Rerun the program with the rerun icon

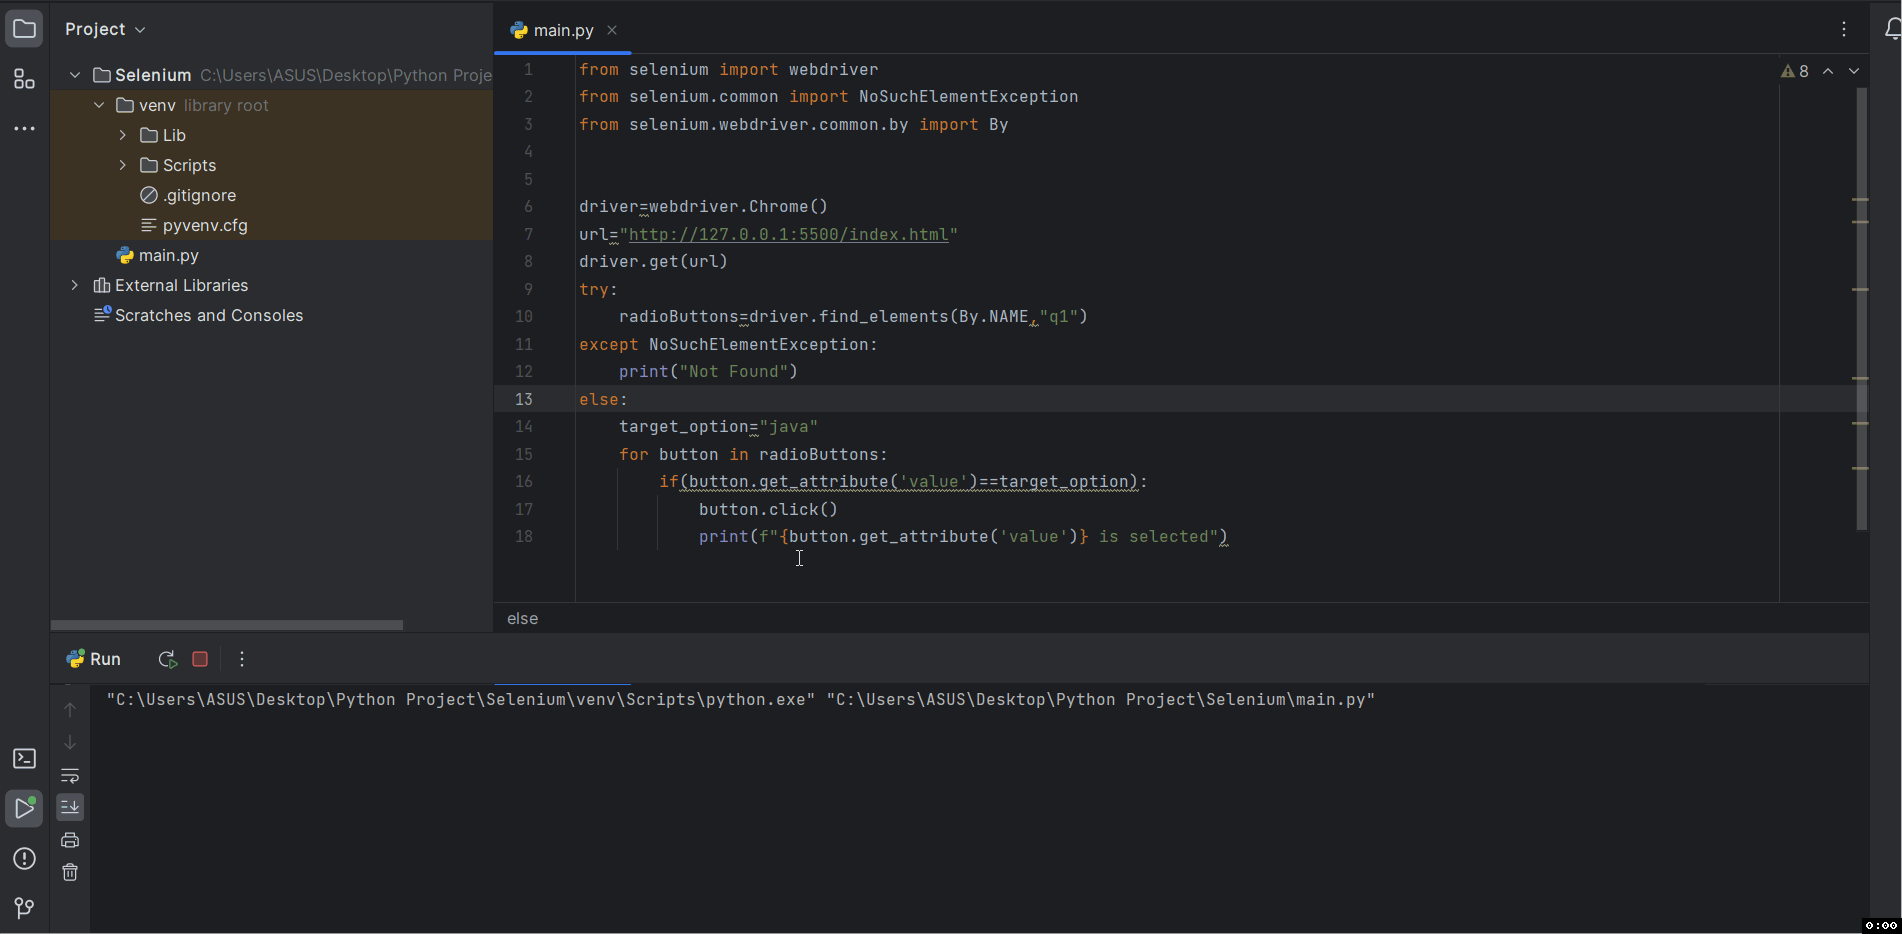pyautogui.click(x=167, y=659)
